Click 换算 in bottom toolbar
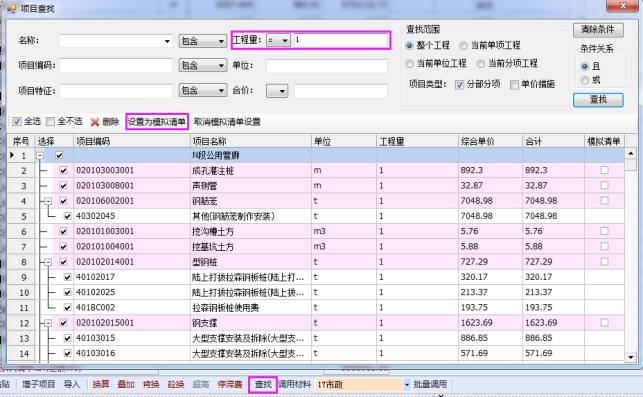The image size is (643, 397). [101, 385]
